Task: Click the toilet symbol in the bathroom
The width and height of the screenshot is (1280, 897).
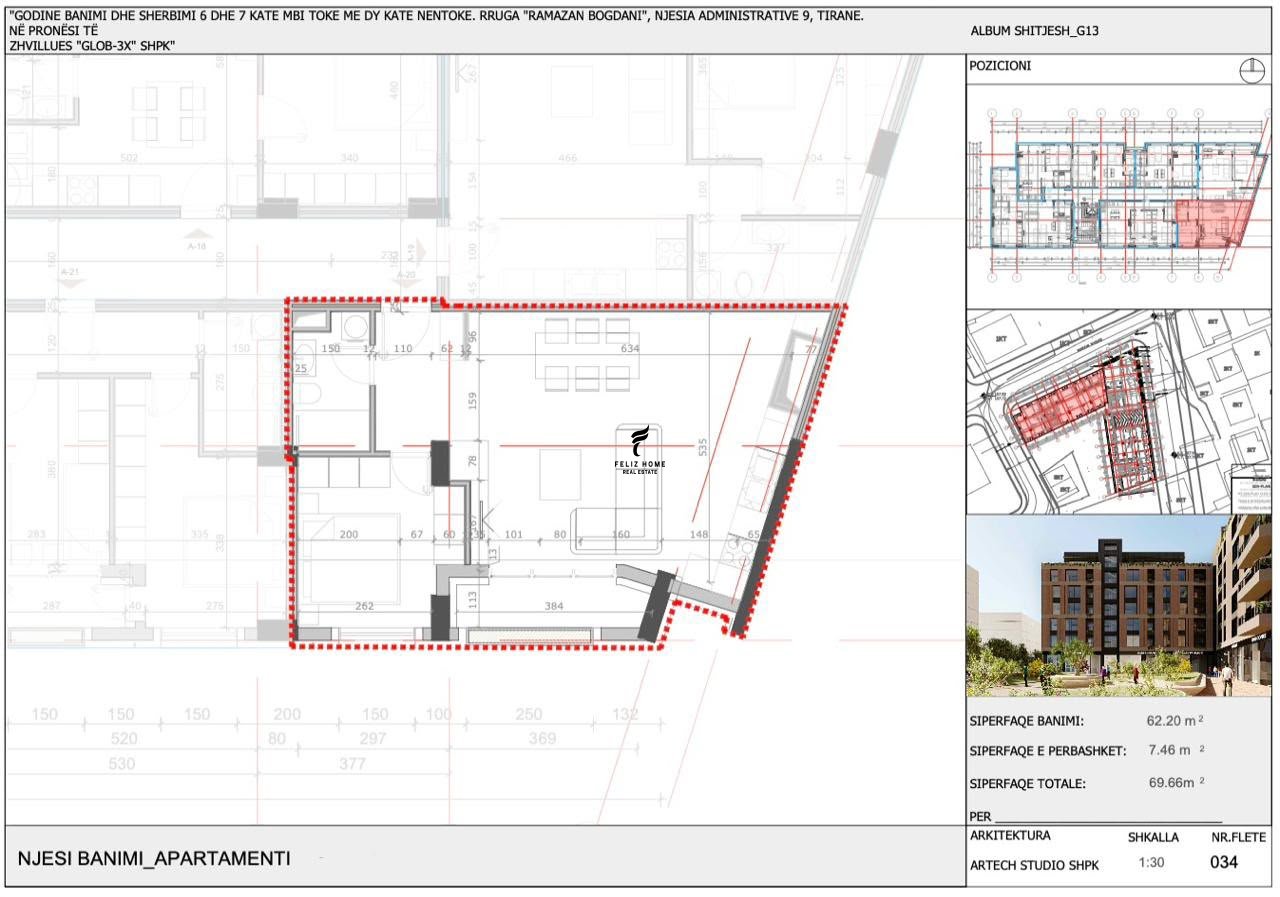Action: click(308, 394)
